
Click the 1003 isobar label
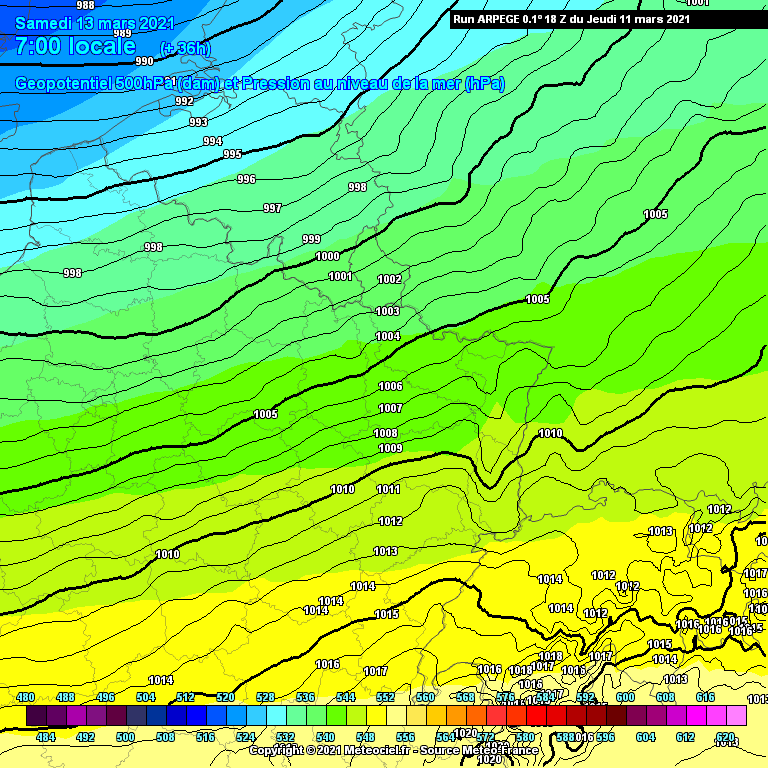coord(388,312)
